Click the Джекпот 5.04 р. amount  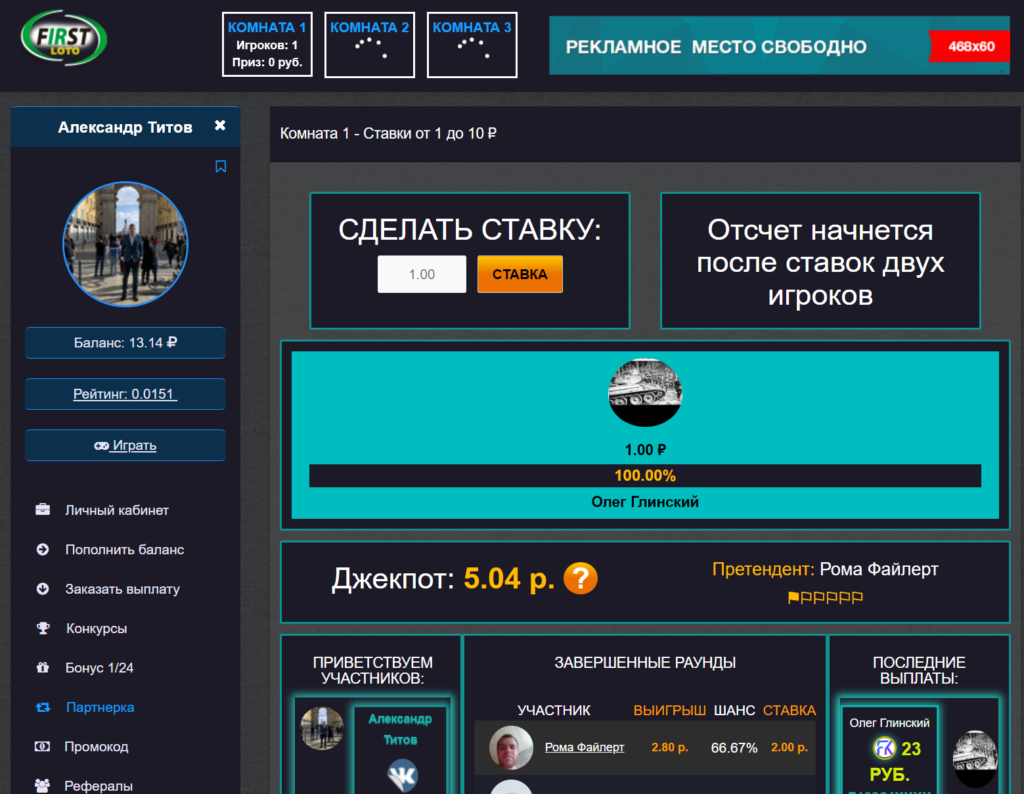point(509,579)
